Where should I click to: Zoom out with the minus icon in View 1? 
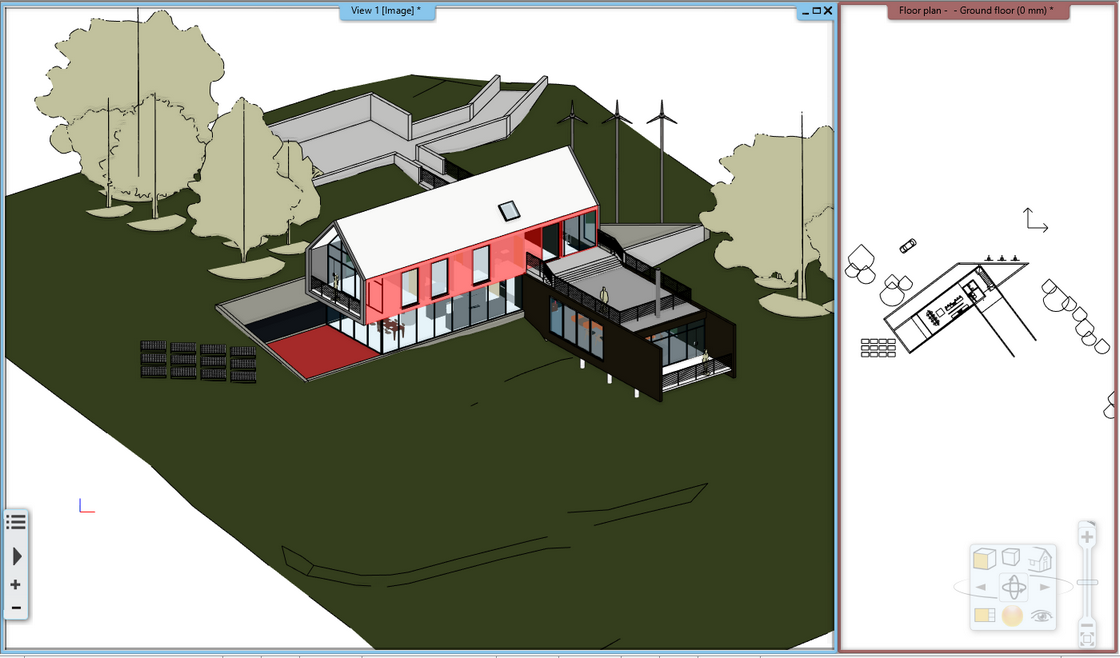coord(16,608)
